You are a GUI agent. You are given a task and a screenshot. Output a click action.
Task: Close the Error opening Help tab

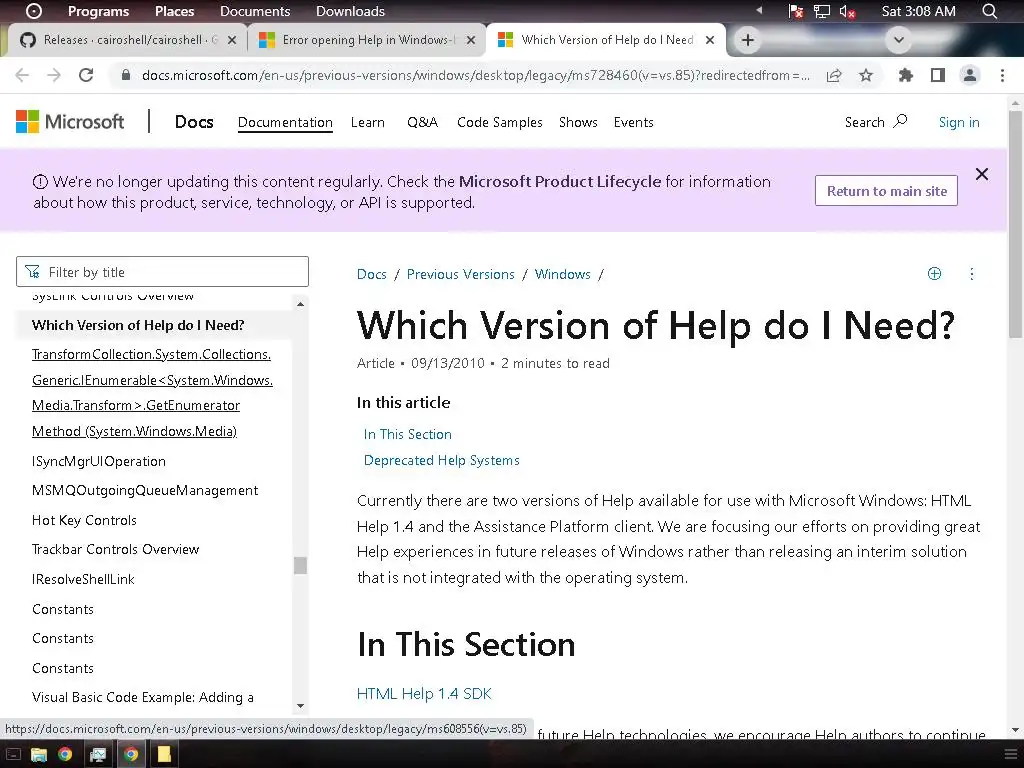[x=471, y=40]
